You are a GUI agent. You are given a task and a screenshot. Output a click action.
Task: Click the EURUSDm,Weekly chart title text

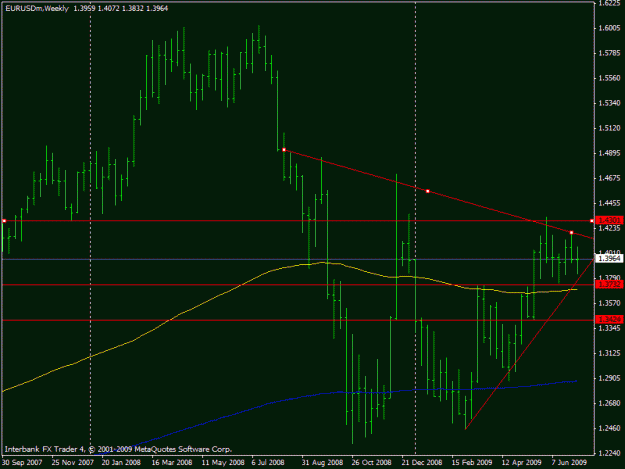pyautogui.click(x=37, y=8)
